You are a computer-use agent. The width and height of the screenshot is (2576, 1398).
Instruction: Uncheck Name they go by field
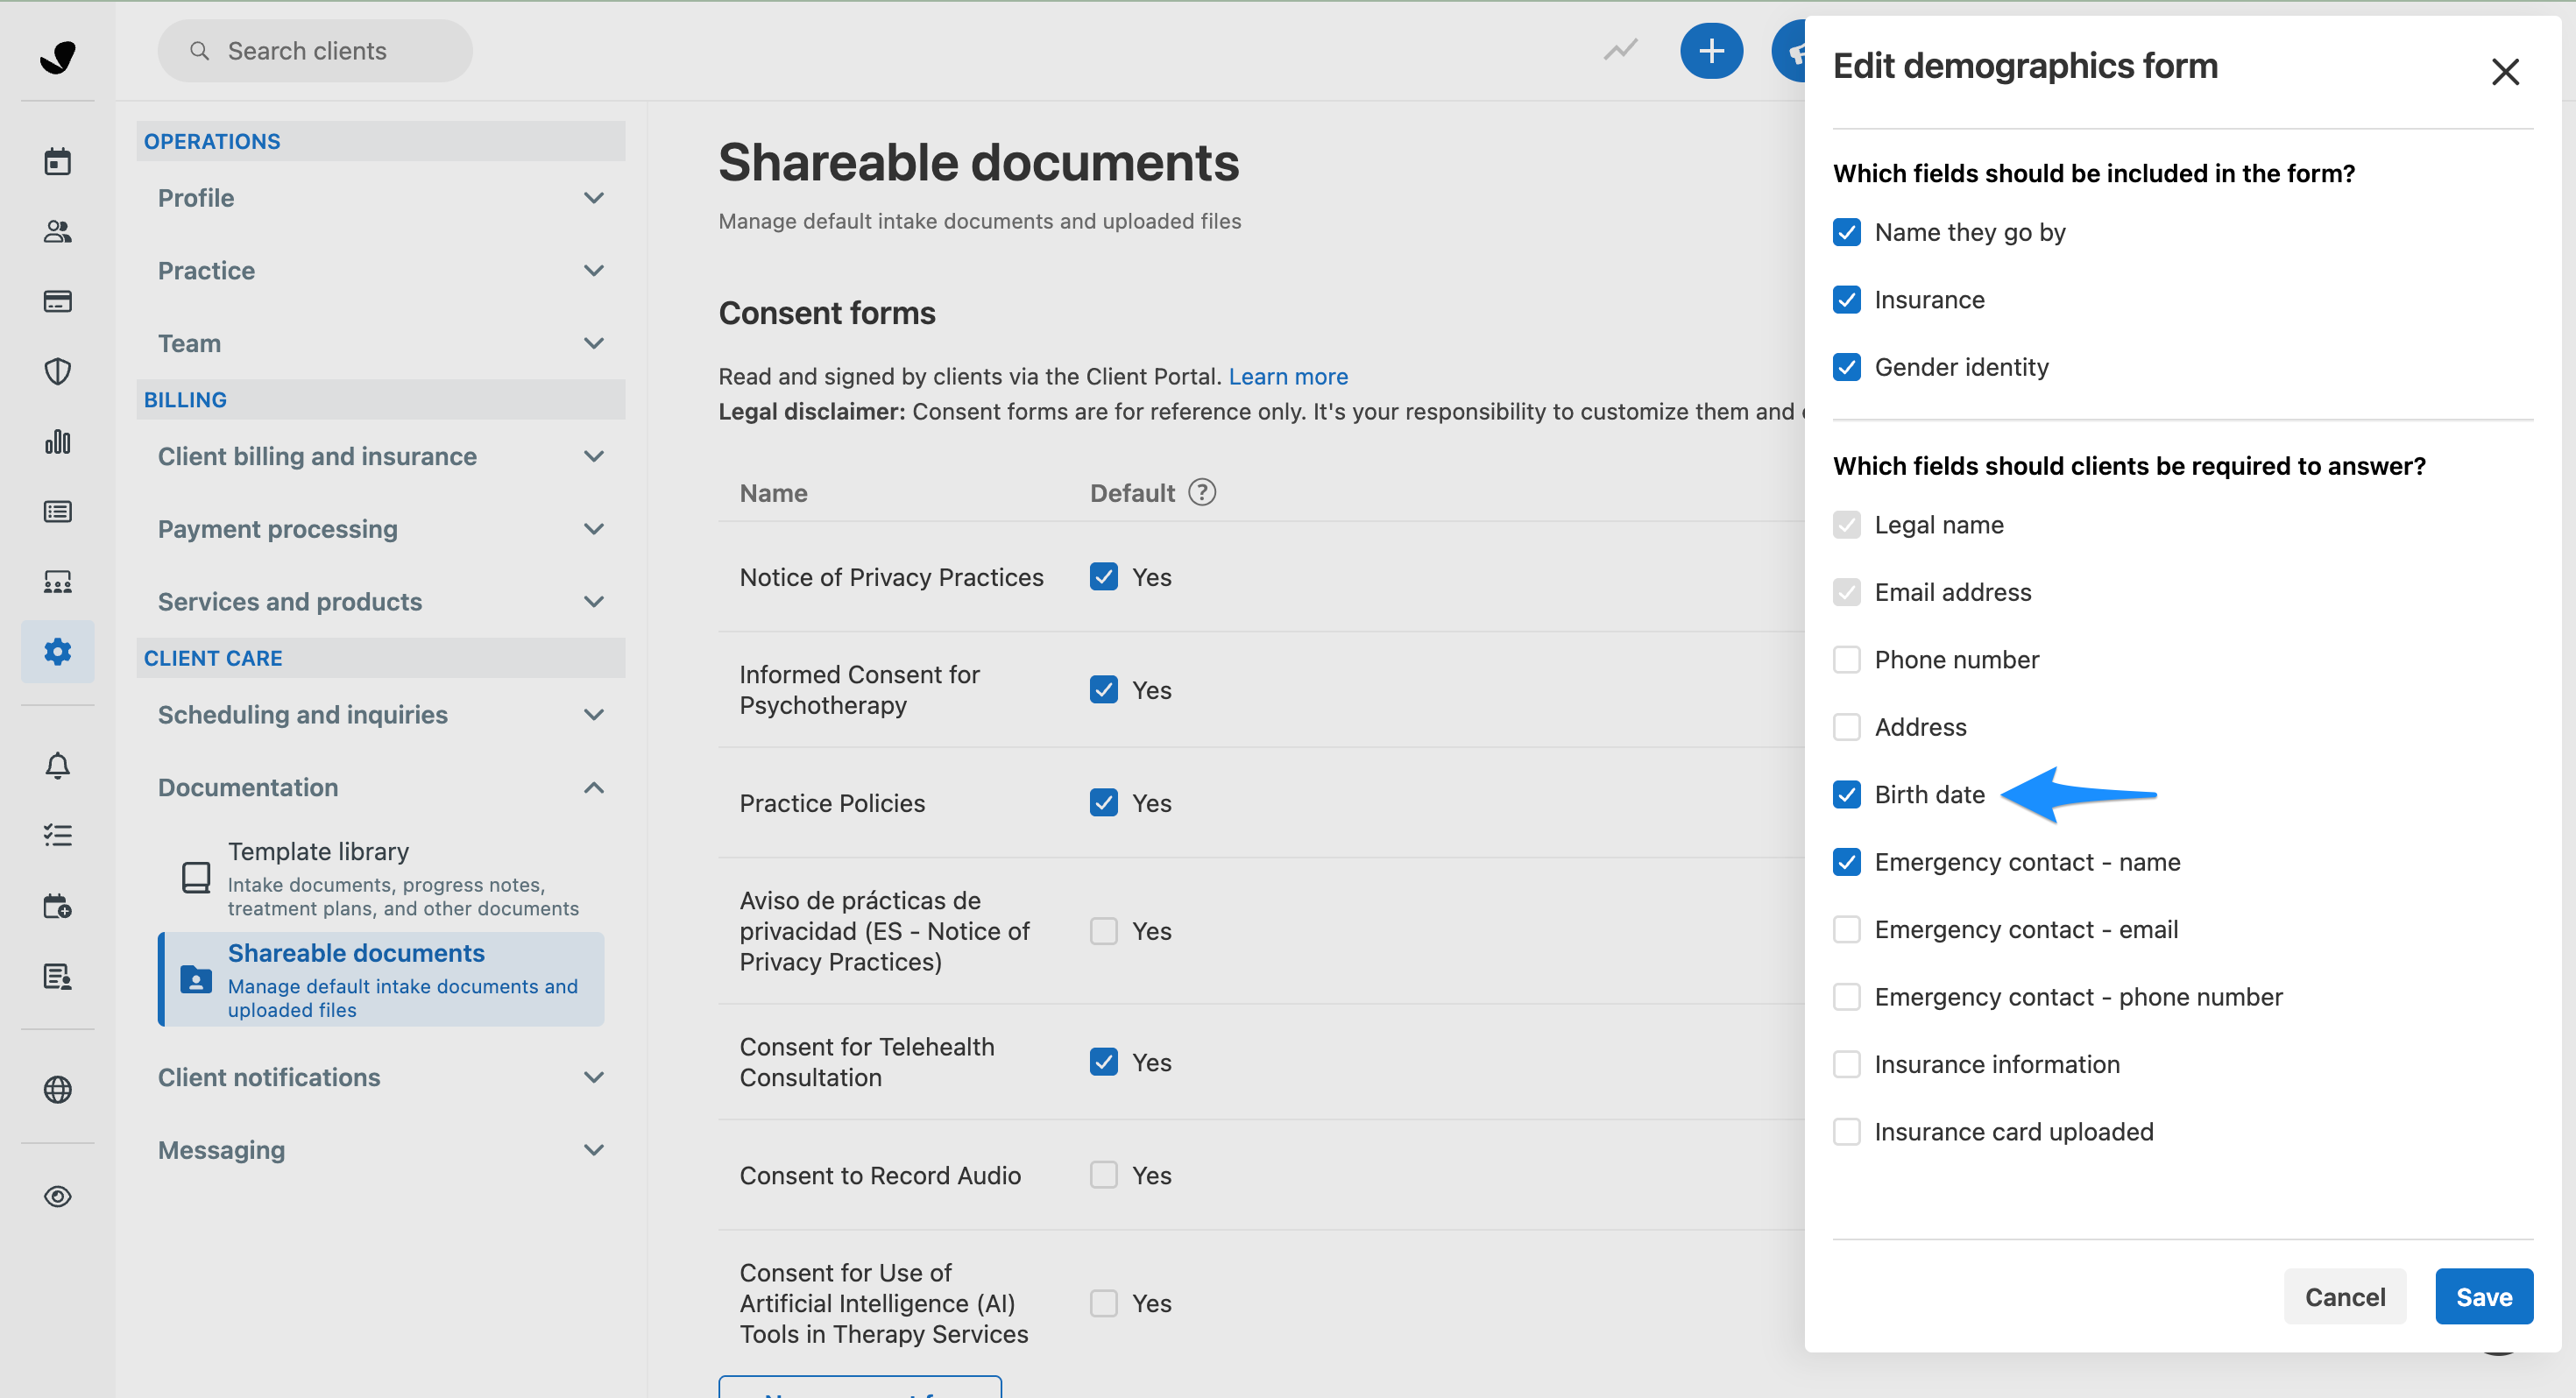pos(1847,232)
